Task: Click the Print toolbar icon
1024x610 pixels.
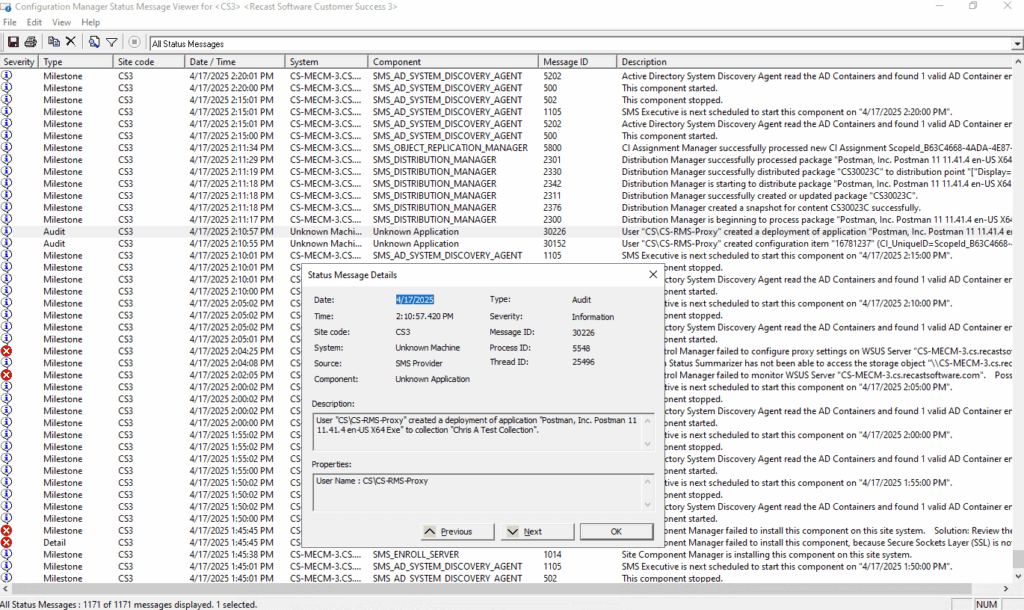Action: [30, 42]
